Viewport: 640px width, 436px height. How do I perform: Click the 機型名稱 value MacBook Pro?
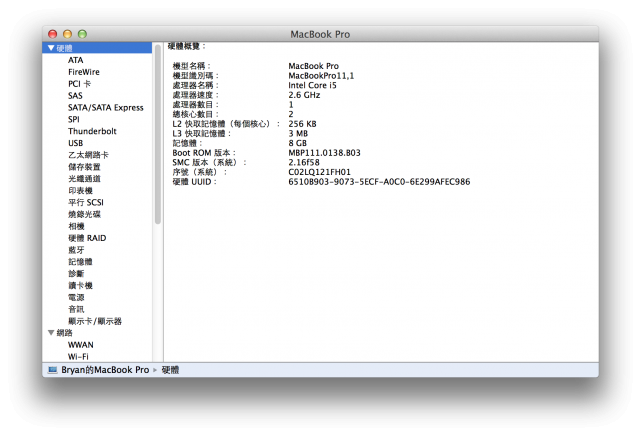tap(313, 66)
